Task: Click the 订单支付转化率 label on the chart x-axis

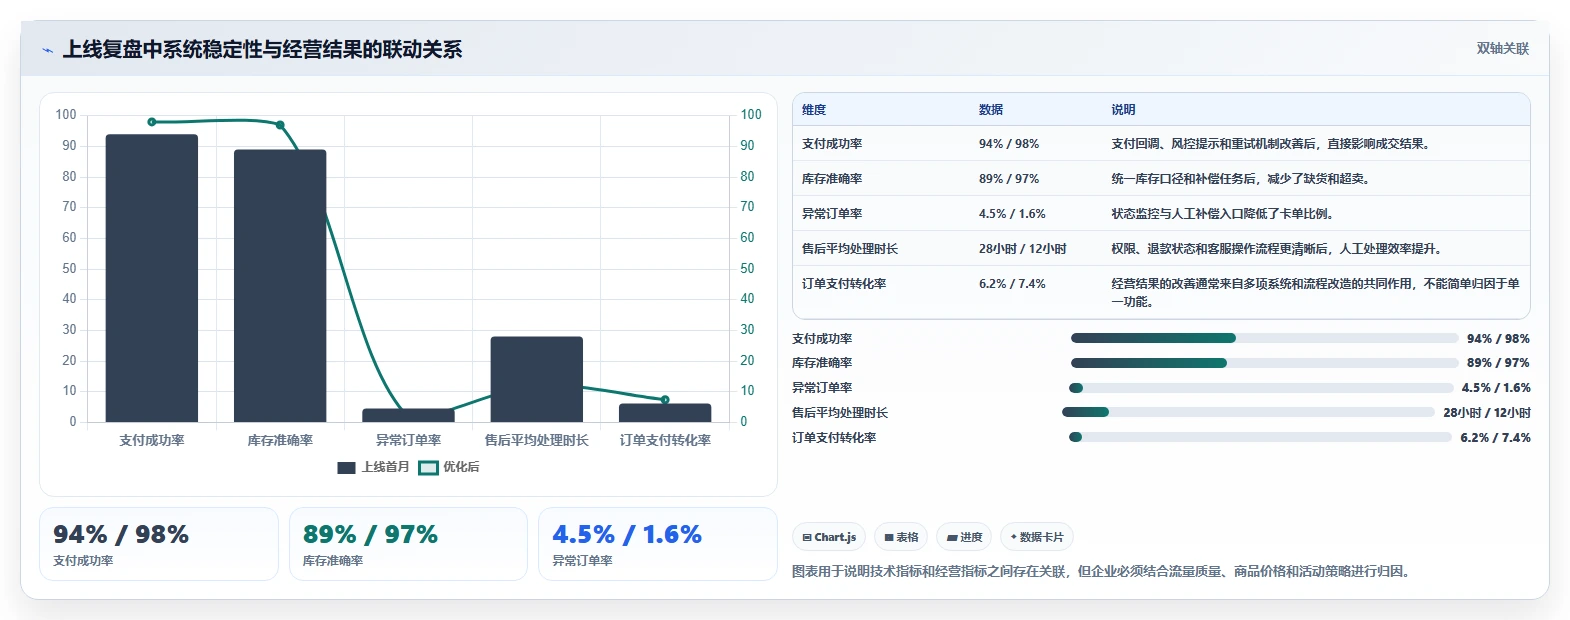Action: click(665, 440)
